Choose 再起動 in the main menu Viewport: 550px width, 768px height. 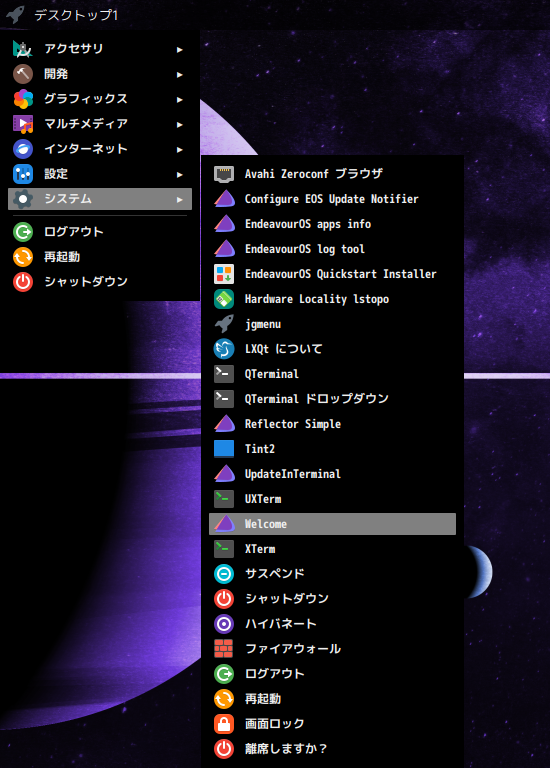100,257
